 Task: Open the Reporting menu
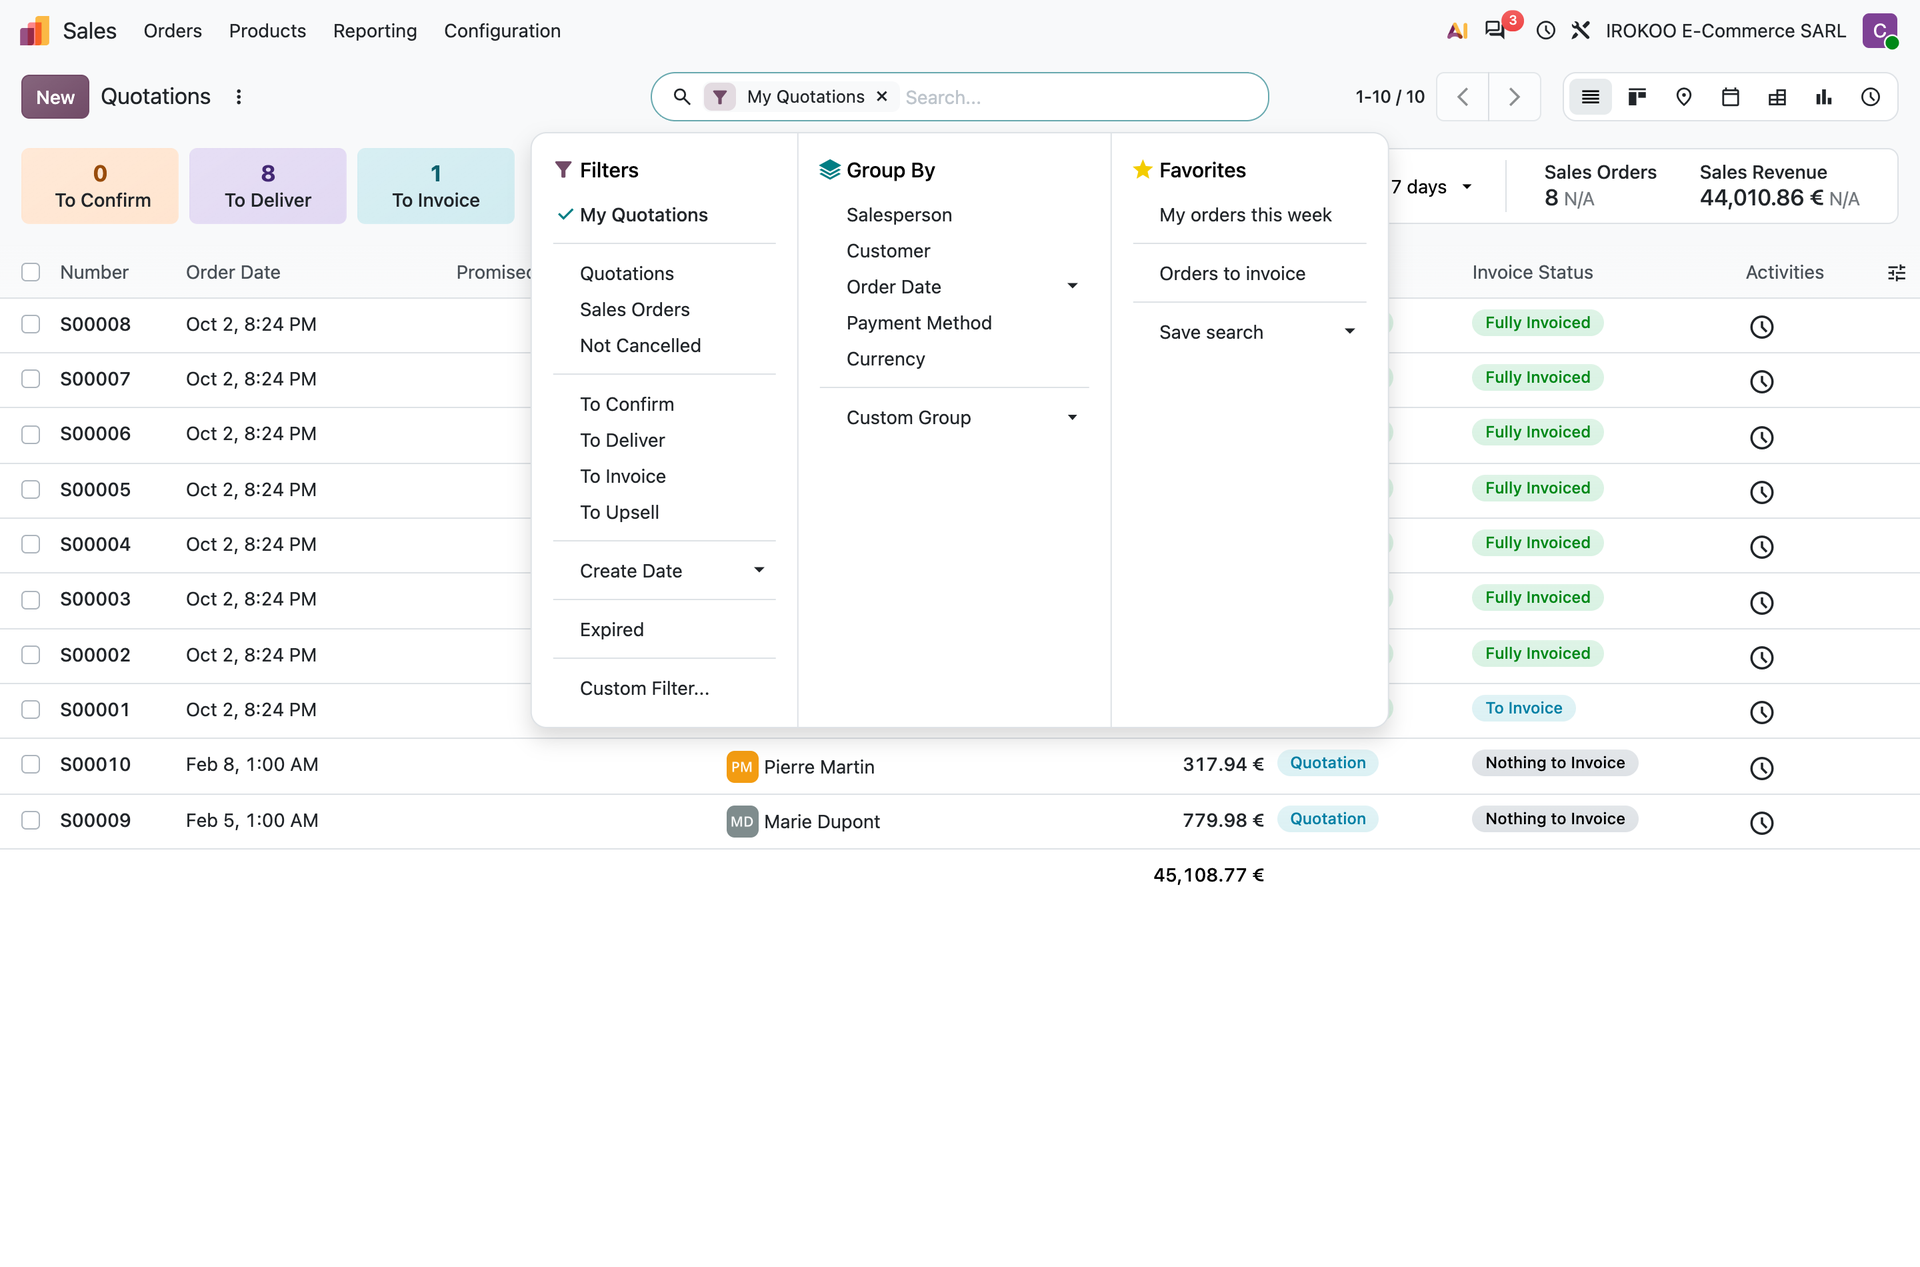pyautogui.click(x=375, y=31)
